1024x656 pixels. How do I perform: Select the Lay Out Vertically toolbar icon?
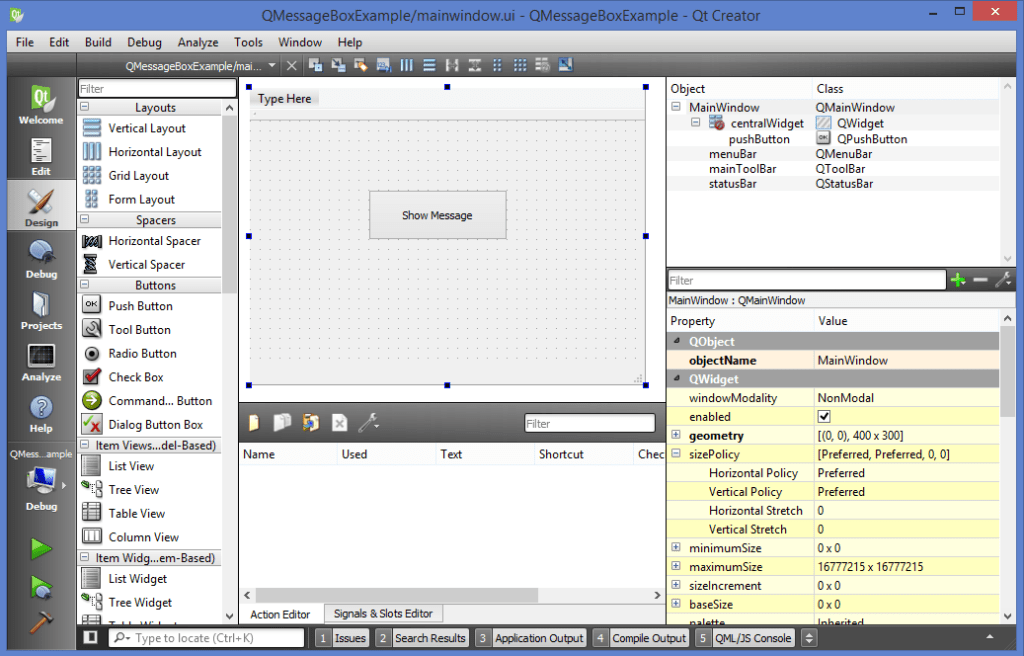click(429, 64)
